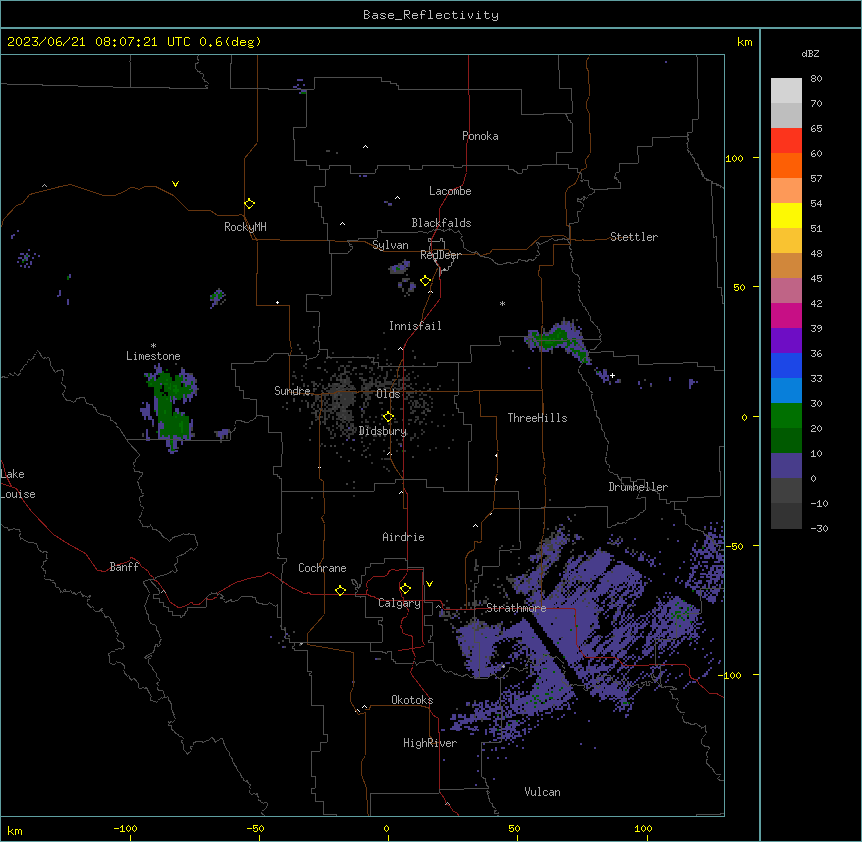The width and height of the screenshot is (862, 842).
Task: Click the yellow diamond marker south of RedDeer
Action: [426, 281]
